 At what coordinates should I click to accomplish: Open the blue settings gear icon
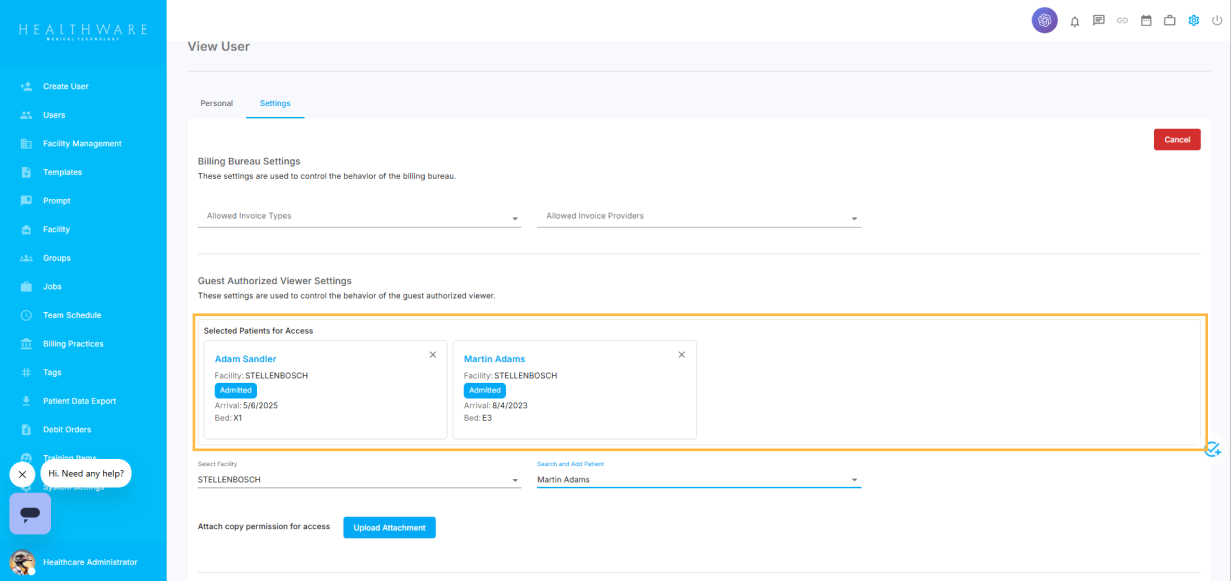point(1193,20)
